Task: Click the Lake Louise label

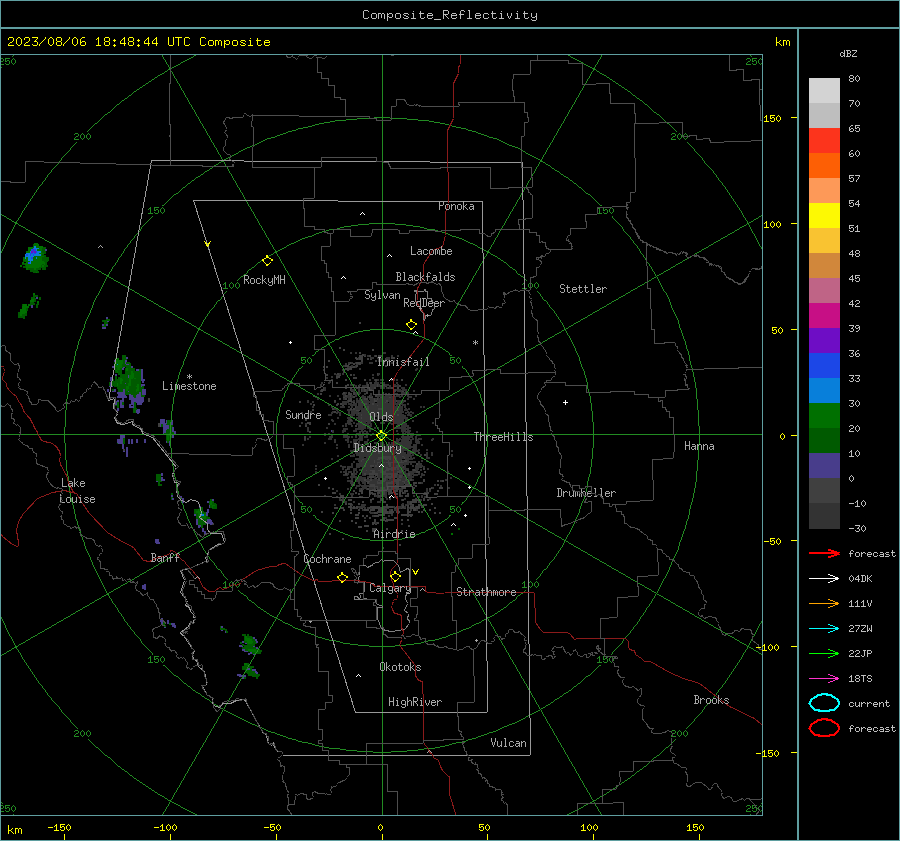Action: (x=77, y=491)
